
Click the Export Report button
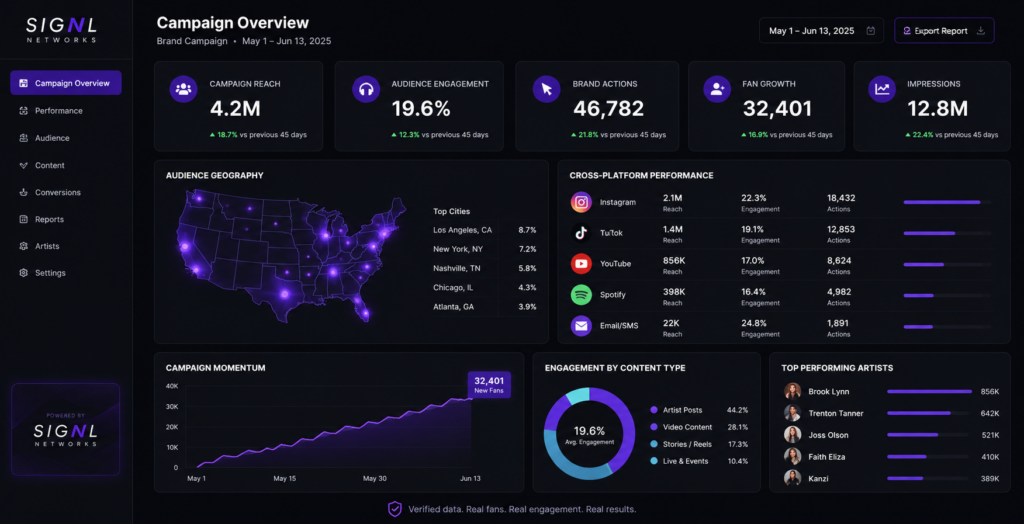944,31
